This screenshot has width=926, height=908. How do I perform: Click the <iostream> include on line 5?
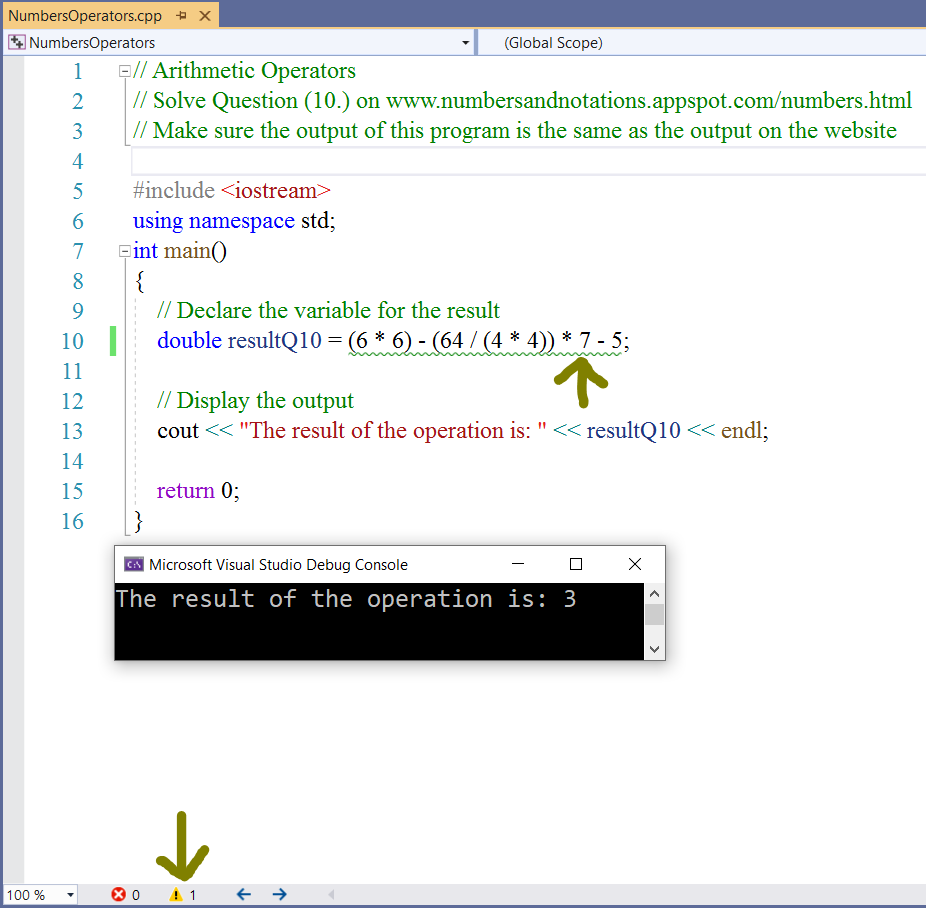click(x=276, y=191)
